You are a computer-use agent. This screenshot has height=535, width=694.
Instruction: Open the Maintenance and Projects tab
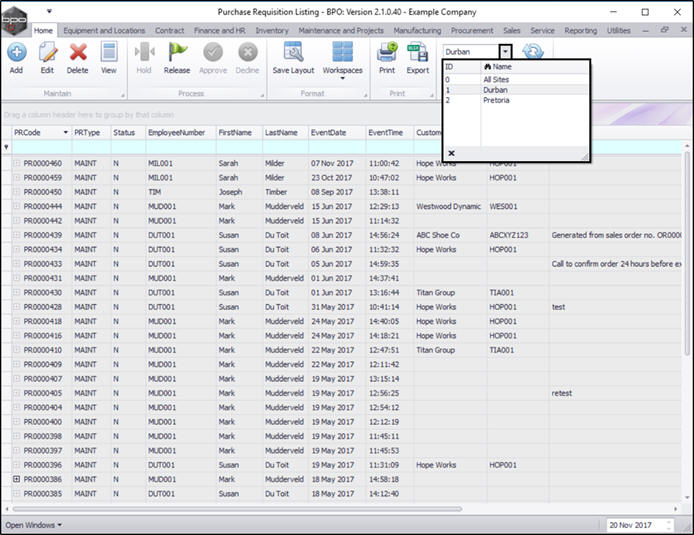click(x=341, y=31)
